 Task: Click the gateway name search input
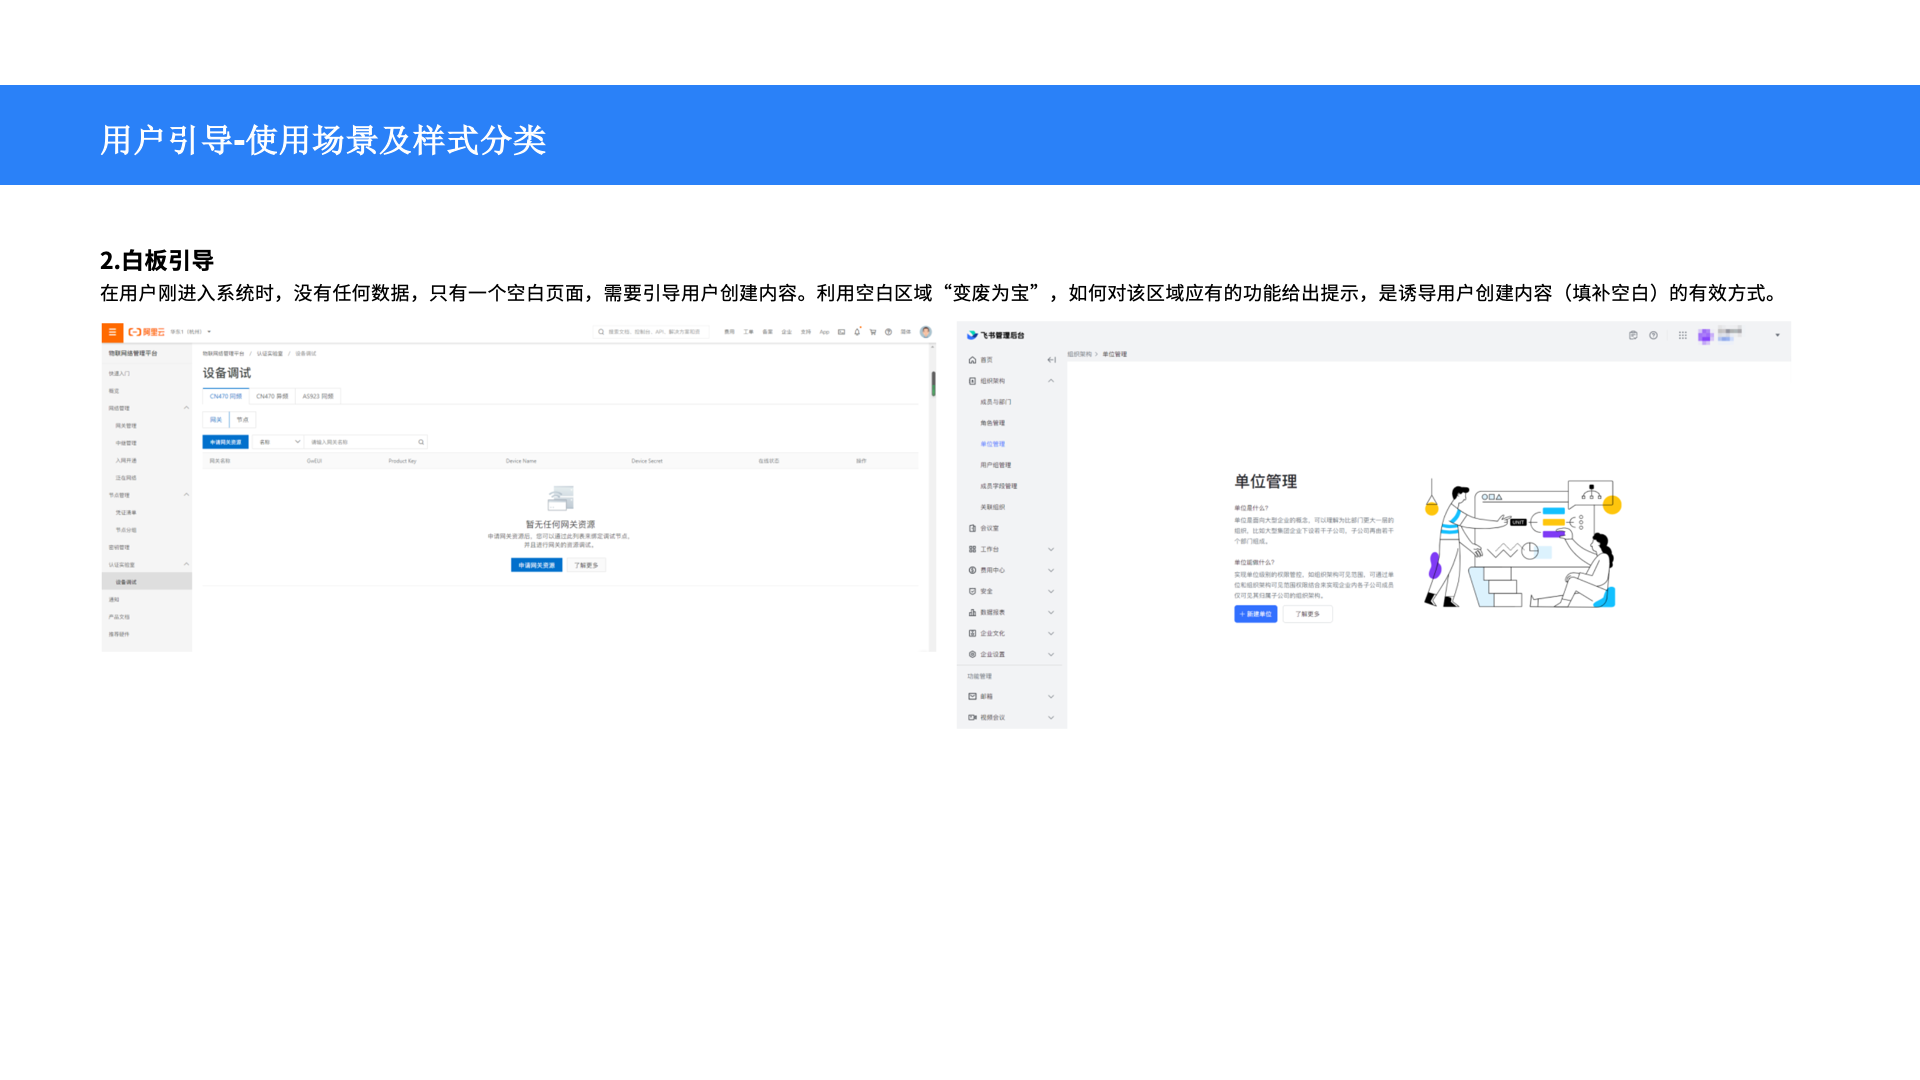360,442
